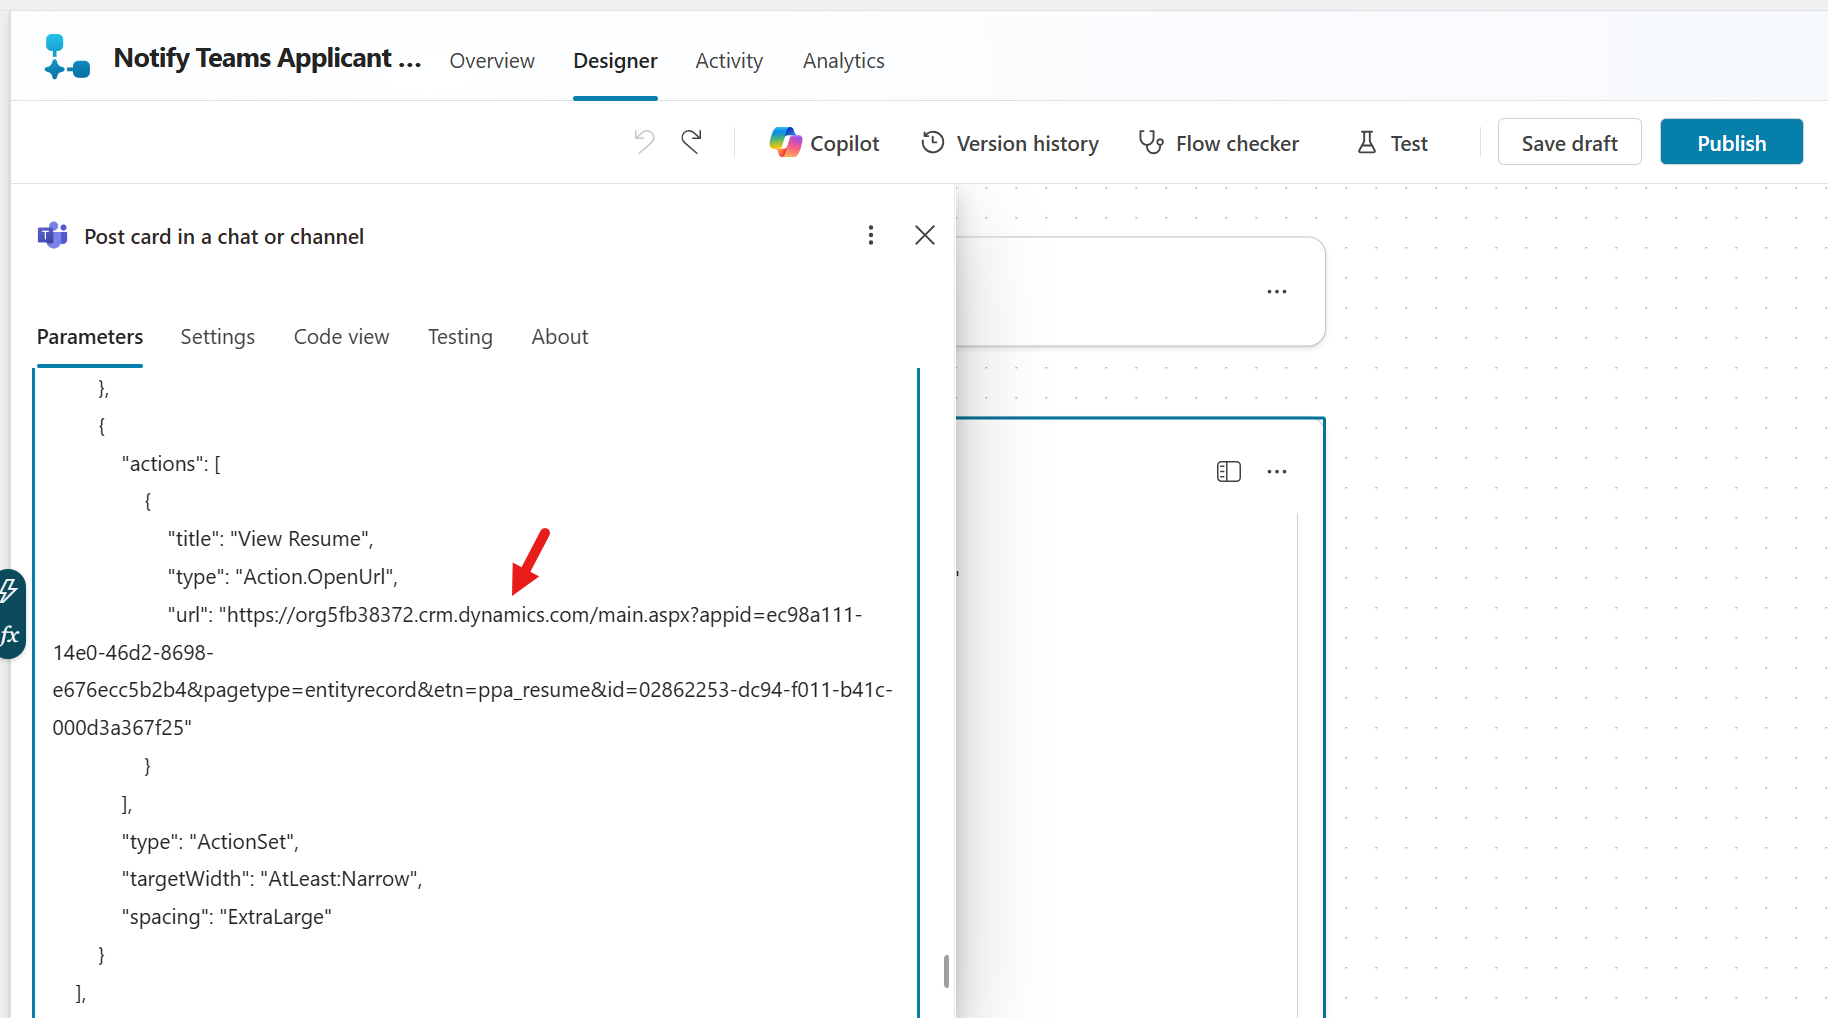Collapse the action card details pane
Image resolution: width=1828 pixels, height=1018 pixels.
tap(1229, 471)
